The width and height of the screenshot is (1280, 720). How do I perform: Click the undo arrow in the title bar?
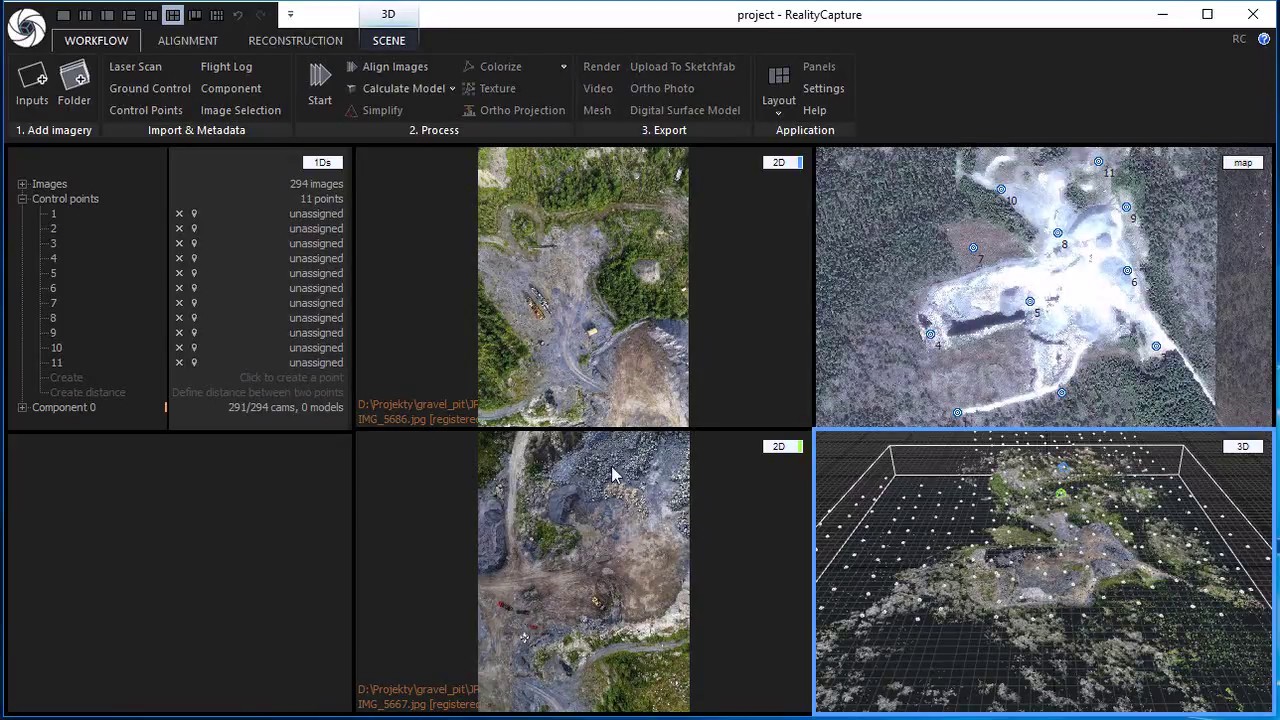[238, 15]
